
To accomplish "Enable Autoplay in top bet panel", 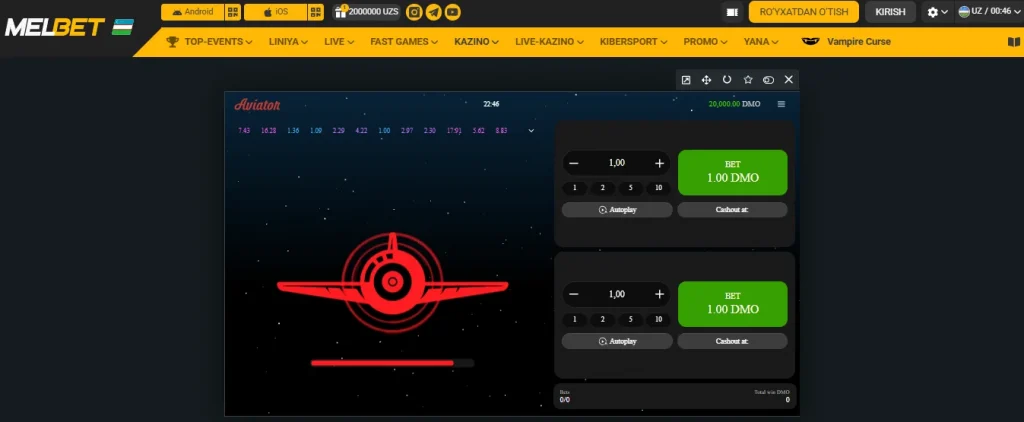I will (617, 210).
